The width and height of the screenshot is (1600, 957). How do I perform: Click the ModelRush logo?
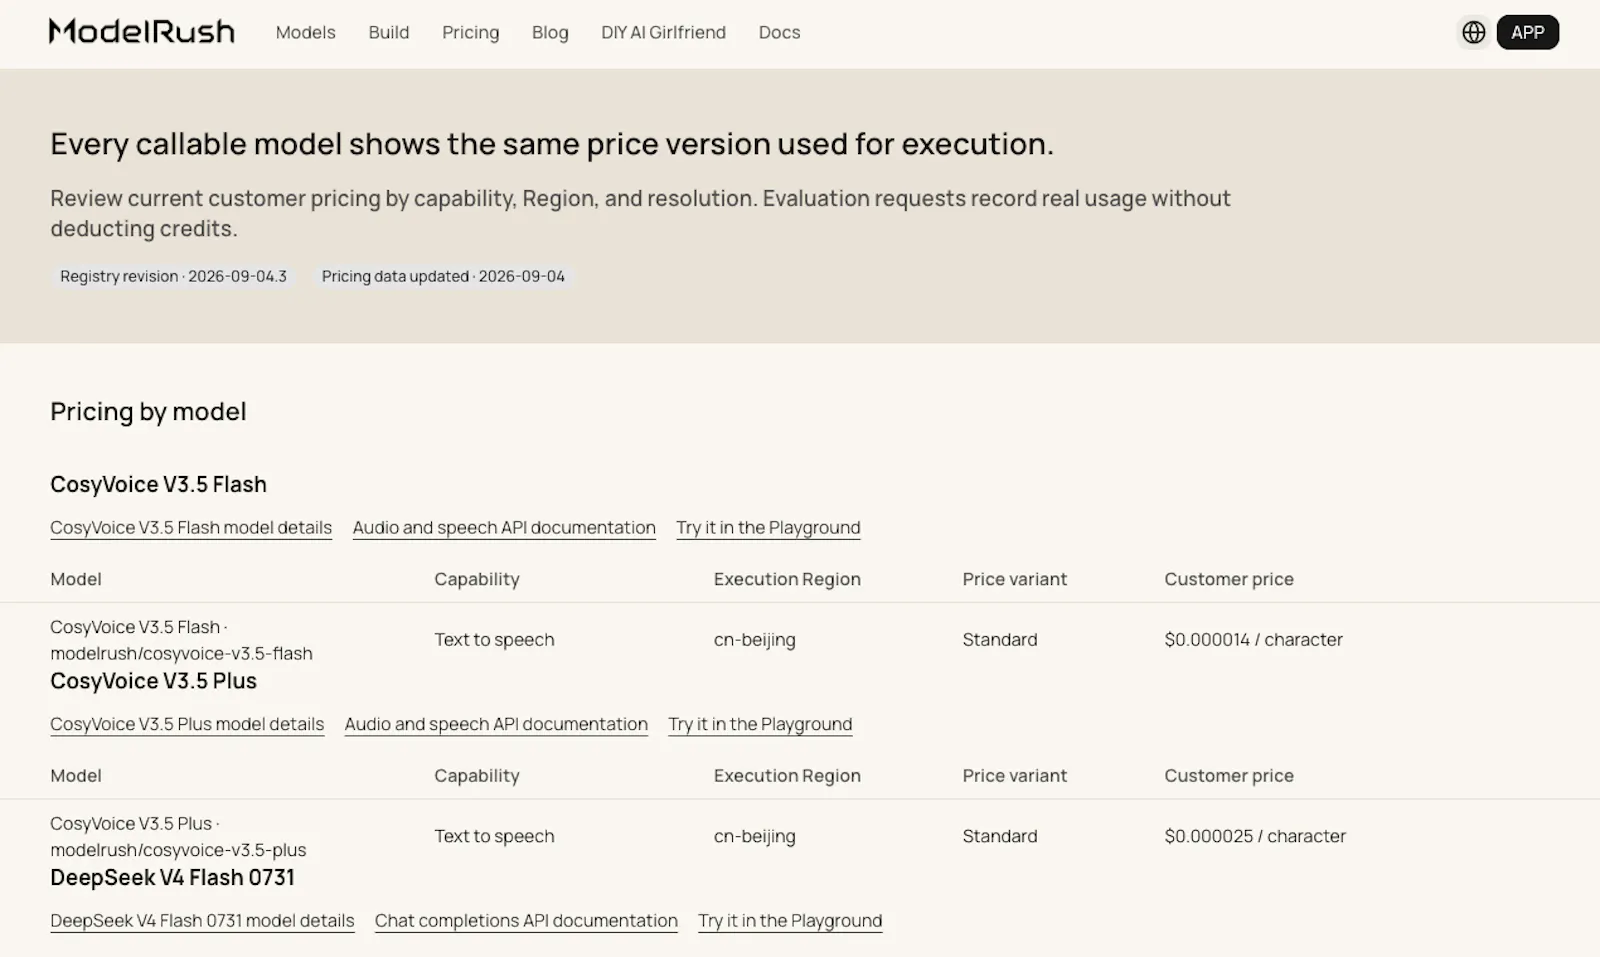tap(142, 32)
